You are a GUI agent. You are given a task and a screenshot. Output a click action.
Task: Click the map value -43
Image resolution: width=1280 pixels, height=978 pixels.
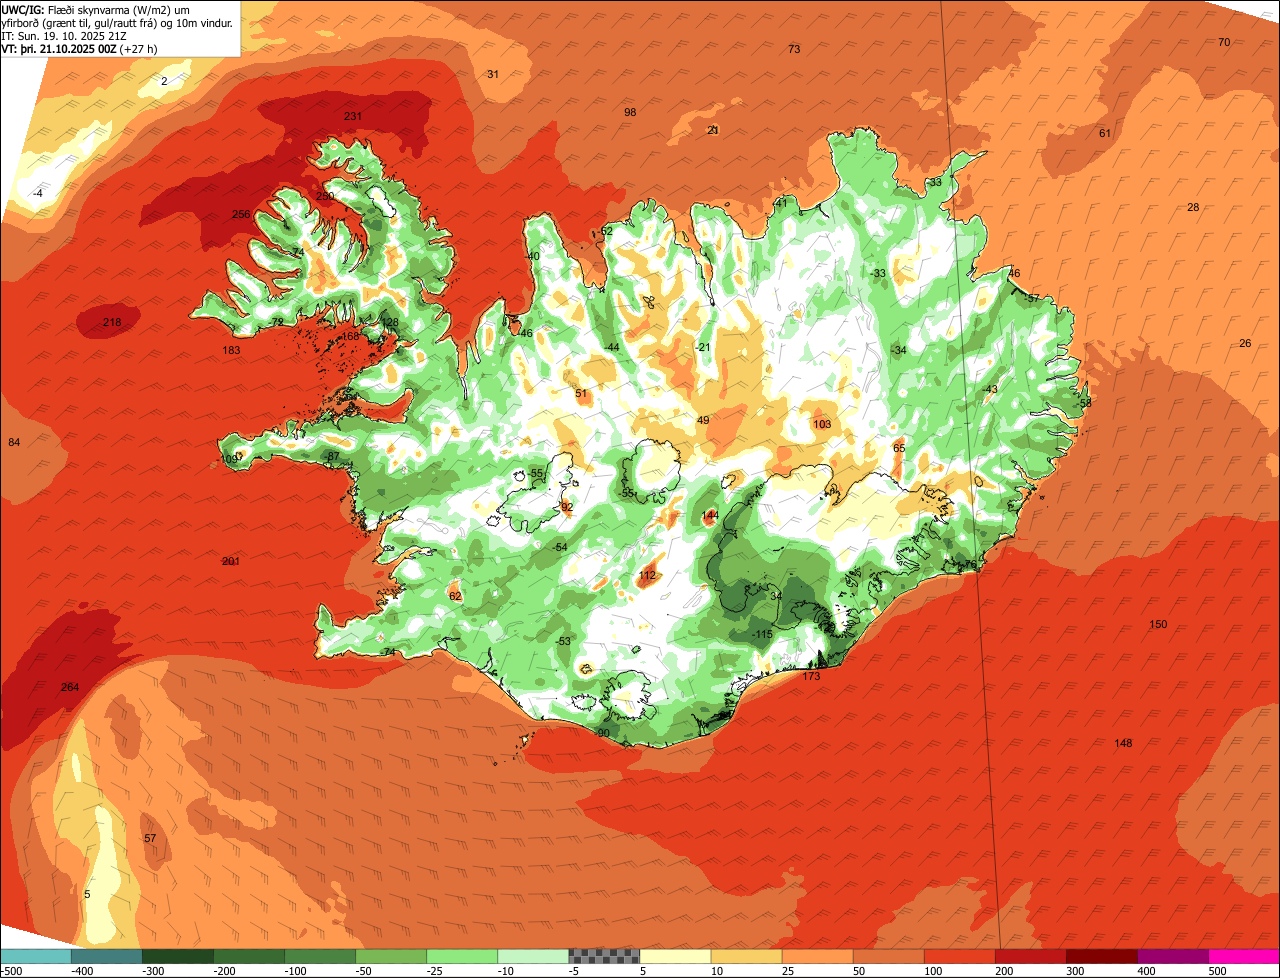[x=990, y=389]
